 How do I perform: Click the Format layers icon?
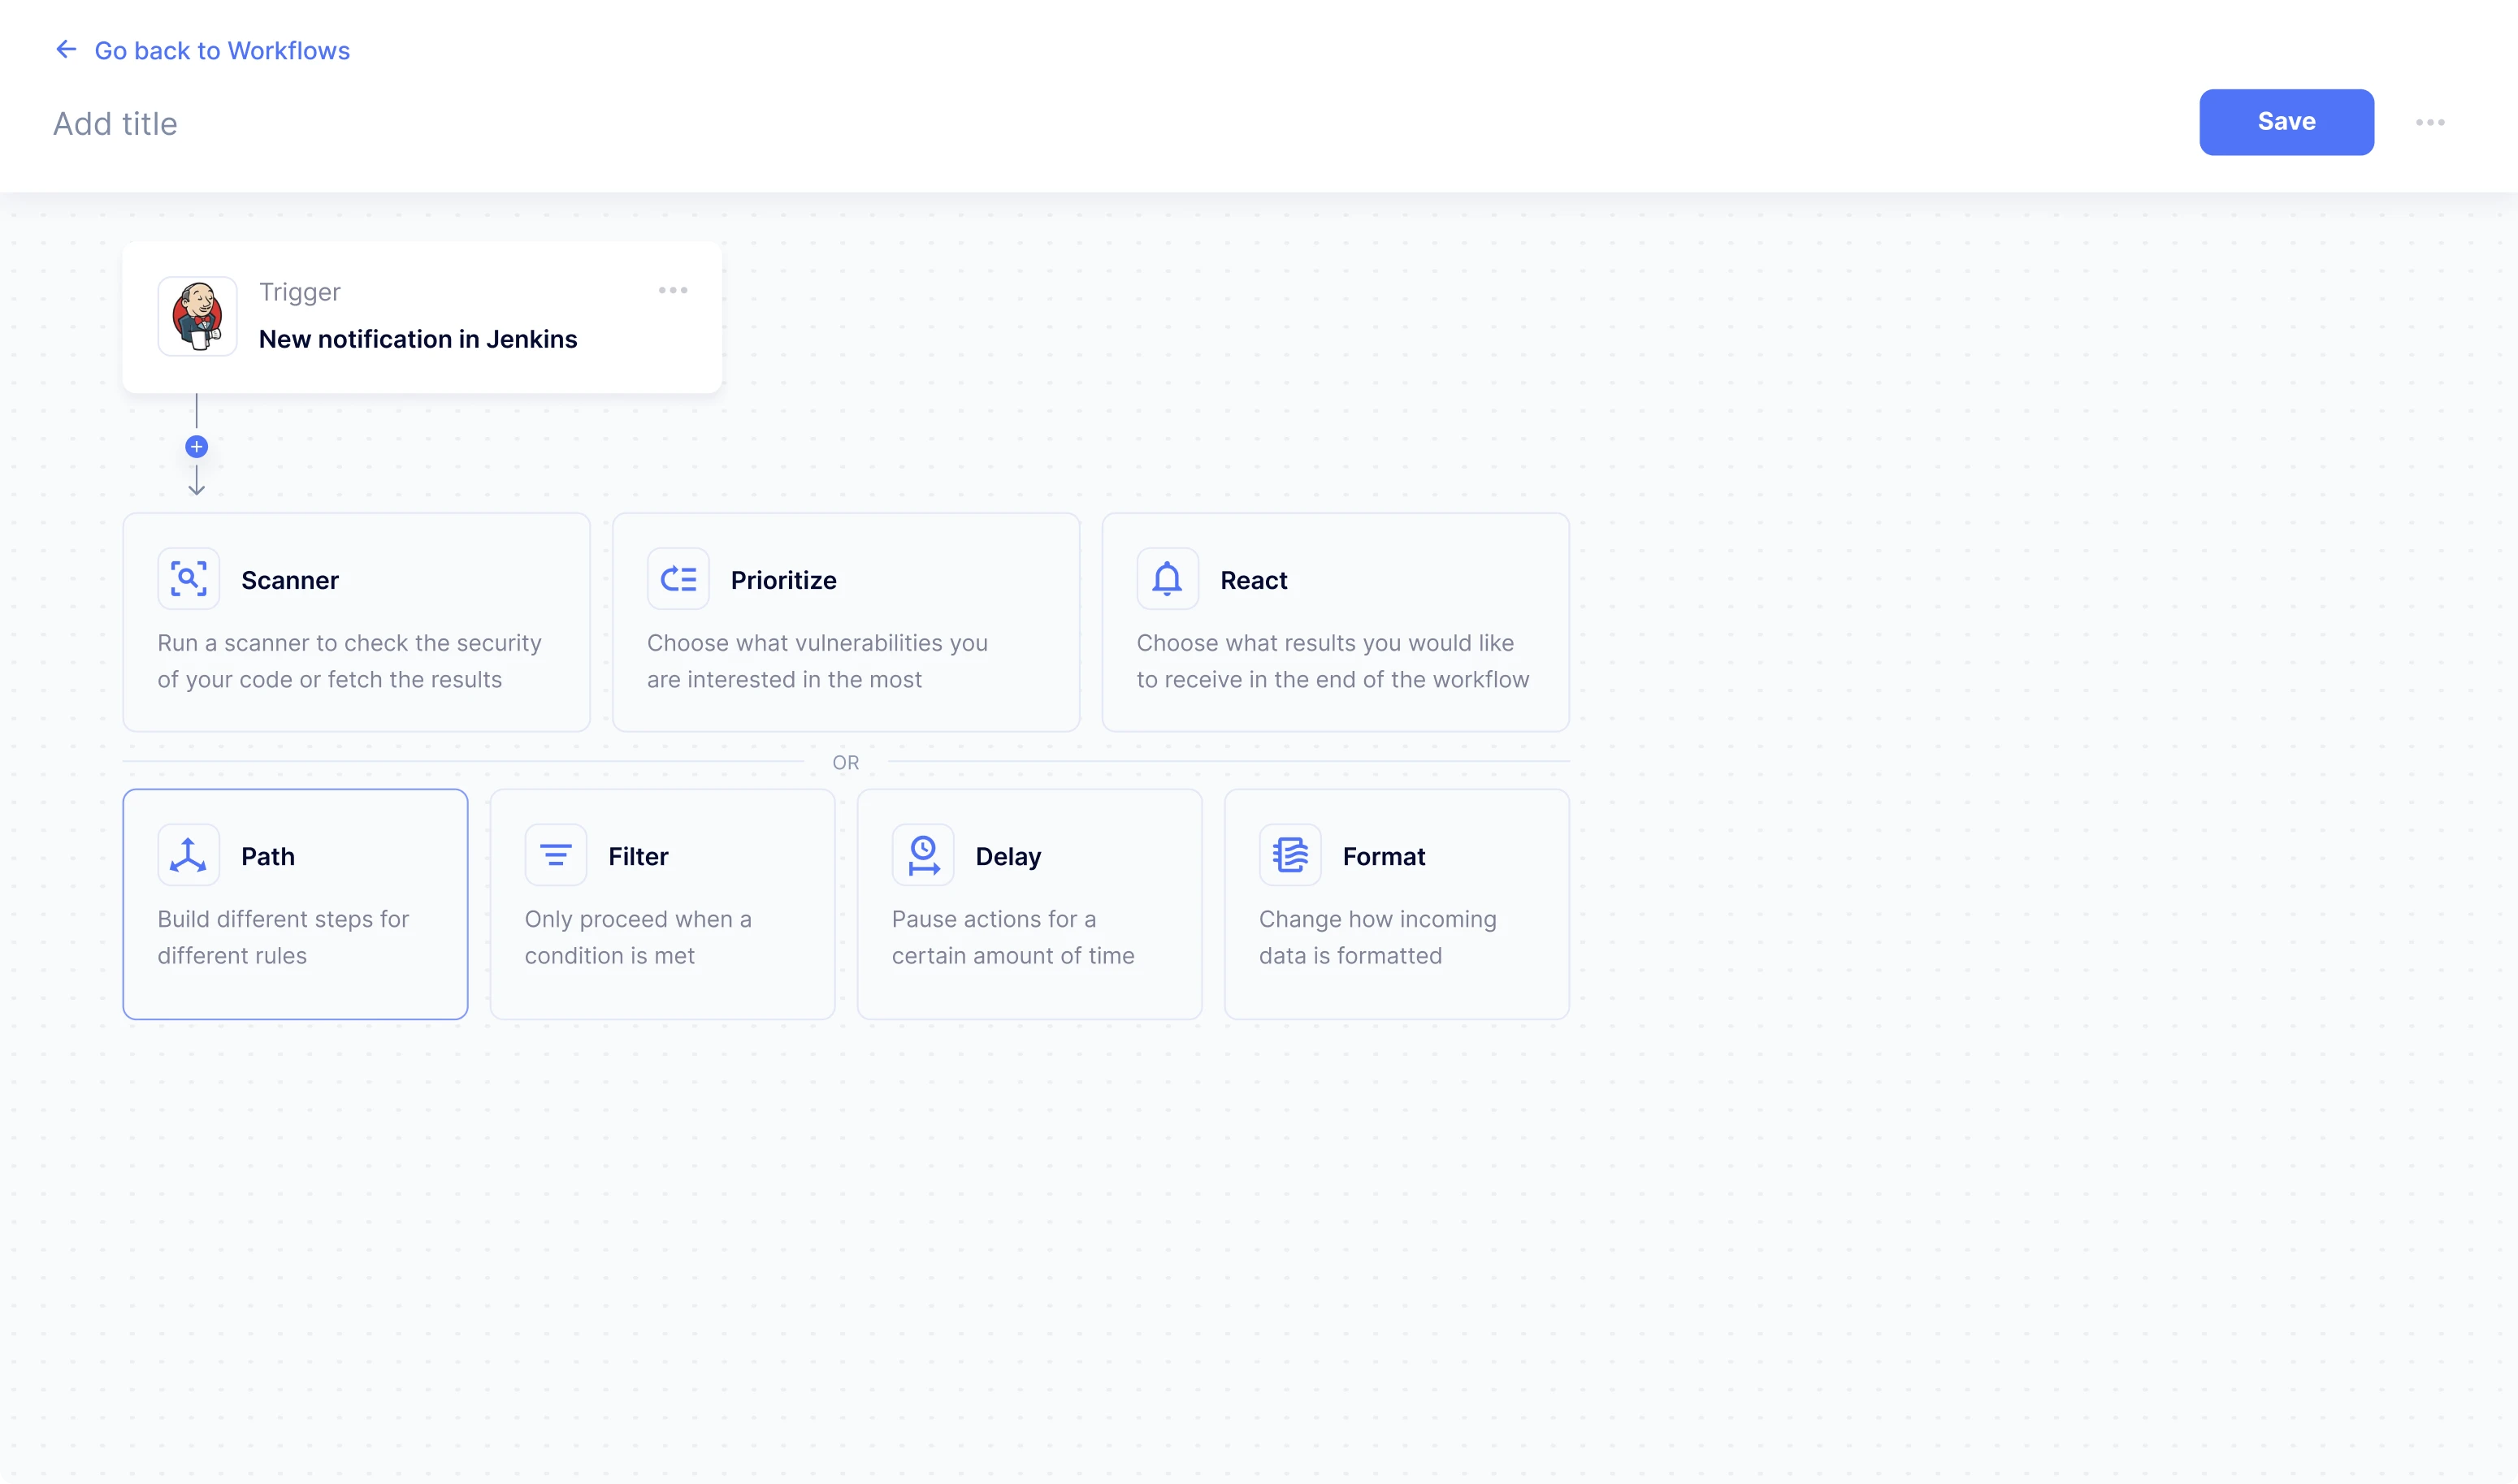[x=1290, y=854]
